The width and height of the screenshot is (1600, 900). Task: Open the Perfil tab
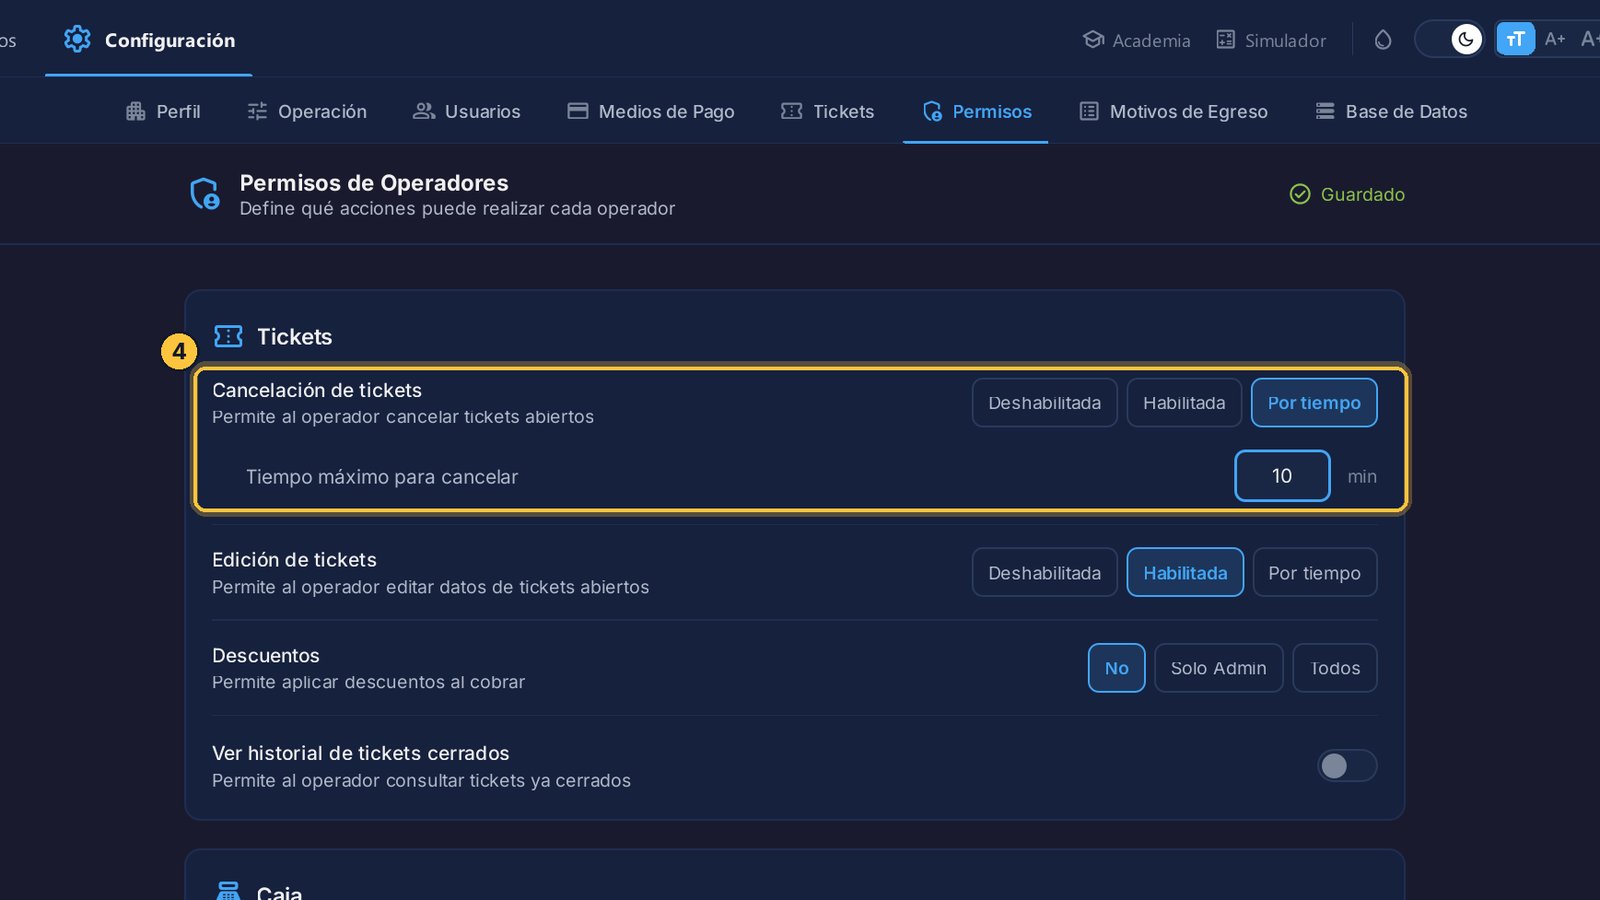[x=163, y=111]
